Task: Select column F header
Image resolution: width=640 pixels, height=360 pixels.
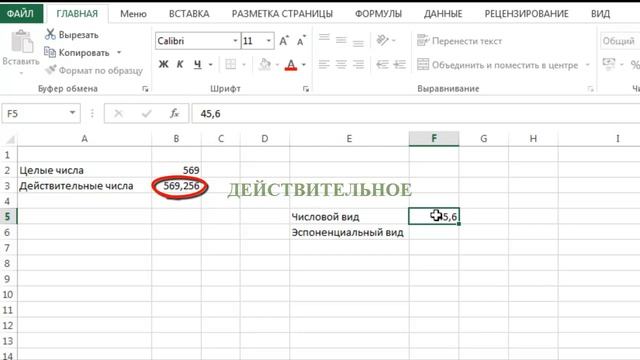Action: [434, 139]
